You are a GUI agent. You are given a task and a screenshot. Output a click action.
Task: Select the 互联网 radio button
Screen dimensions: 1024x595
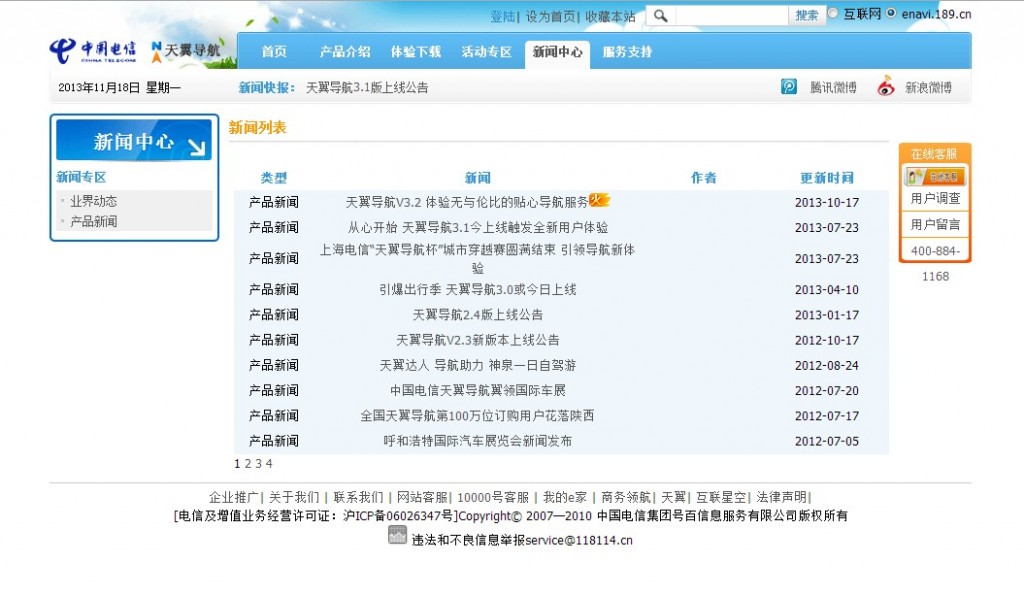click(x=833, y=13)
